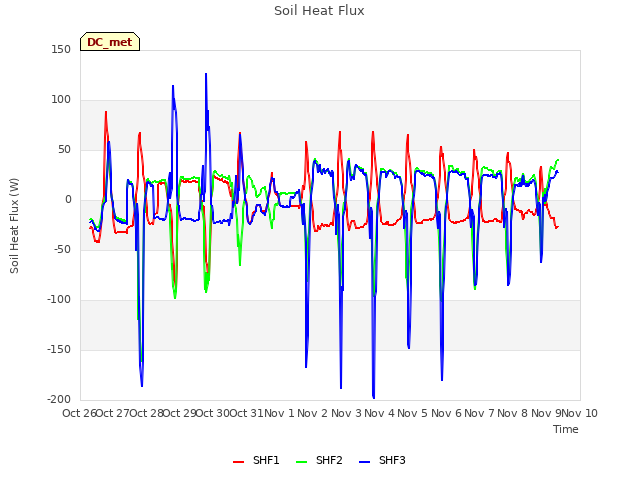This screenshot has height=480, width=640.
Task: Click the -150 y-axis tick label
Action: 59,349
